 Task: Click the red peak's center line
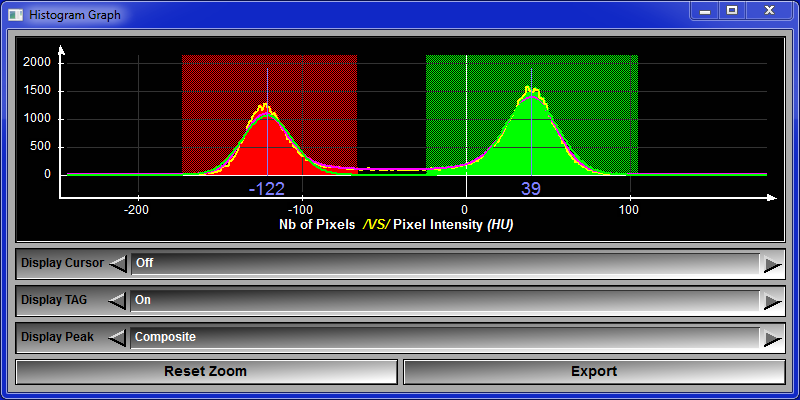267,122
